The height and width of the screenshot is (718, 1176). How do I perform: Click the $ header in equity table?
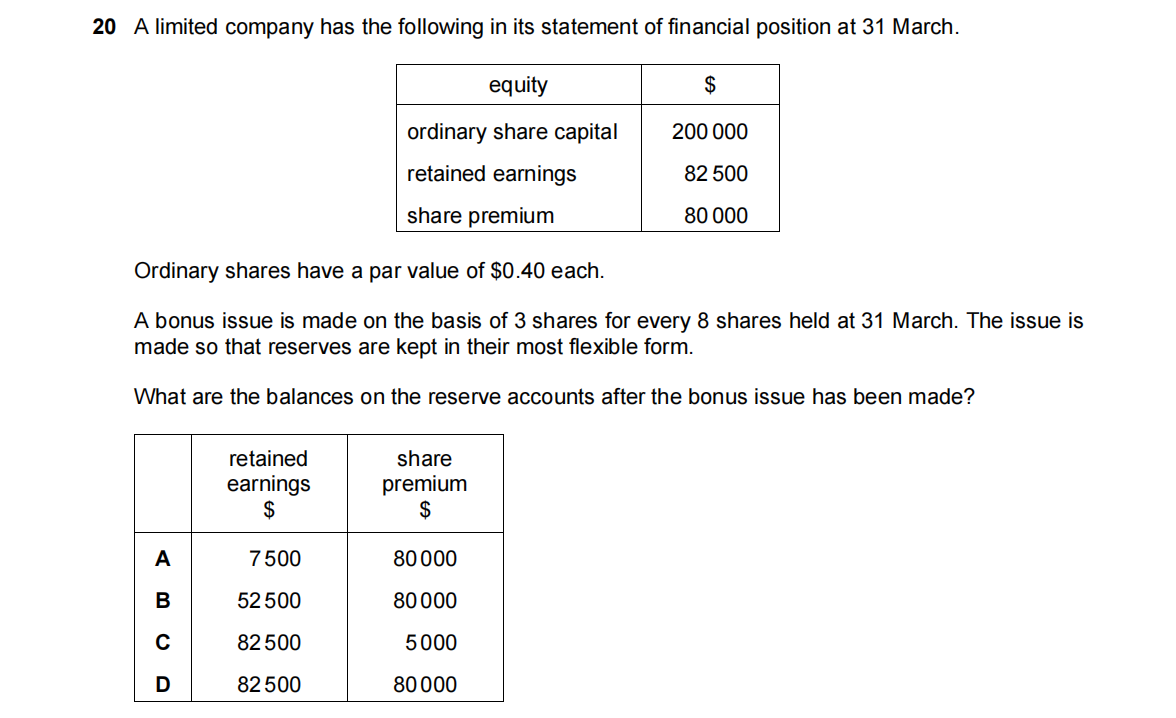click(x=710, y=85)
